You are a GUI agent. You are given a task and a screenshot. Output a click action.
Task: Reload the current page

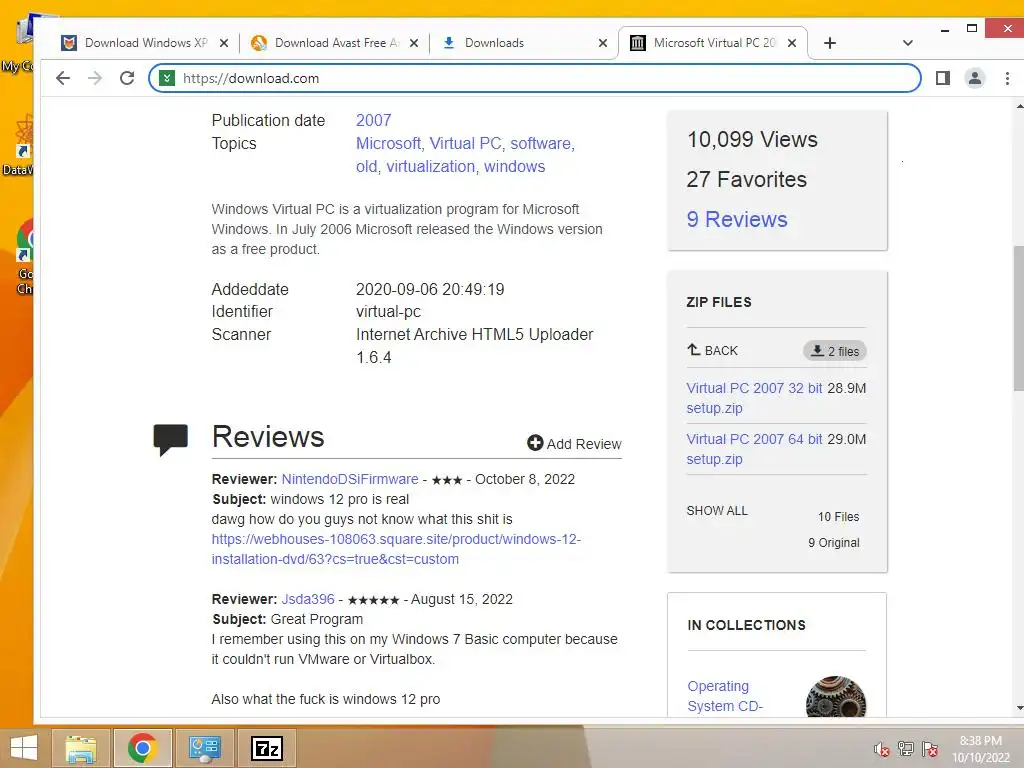coord(127,78)
